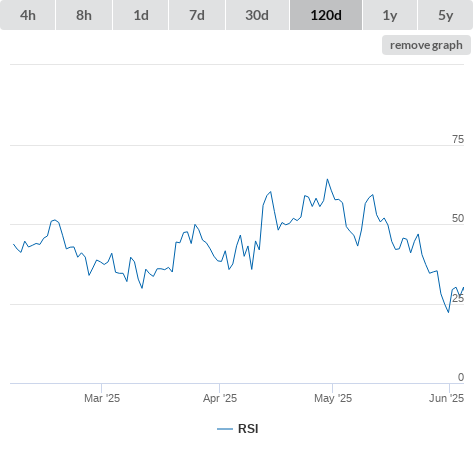The height and width of the screenshot is (455, 474).
Task: Click the Mar '25 axis label
Action: click(x=102, y=398)
